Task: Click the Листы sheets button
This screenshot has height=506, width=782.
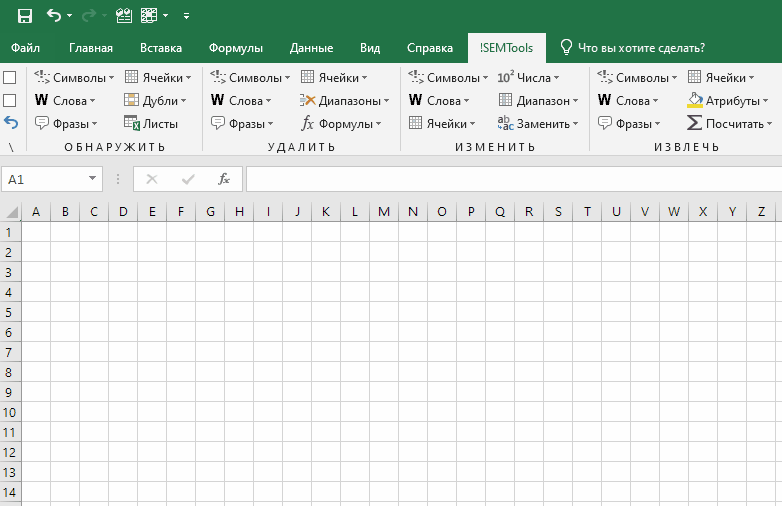Action: pos(151,124)
